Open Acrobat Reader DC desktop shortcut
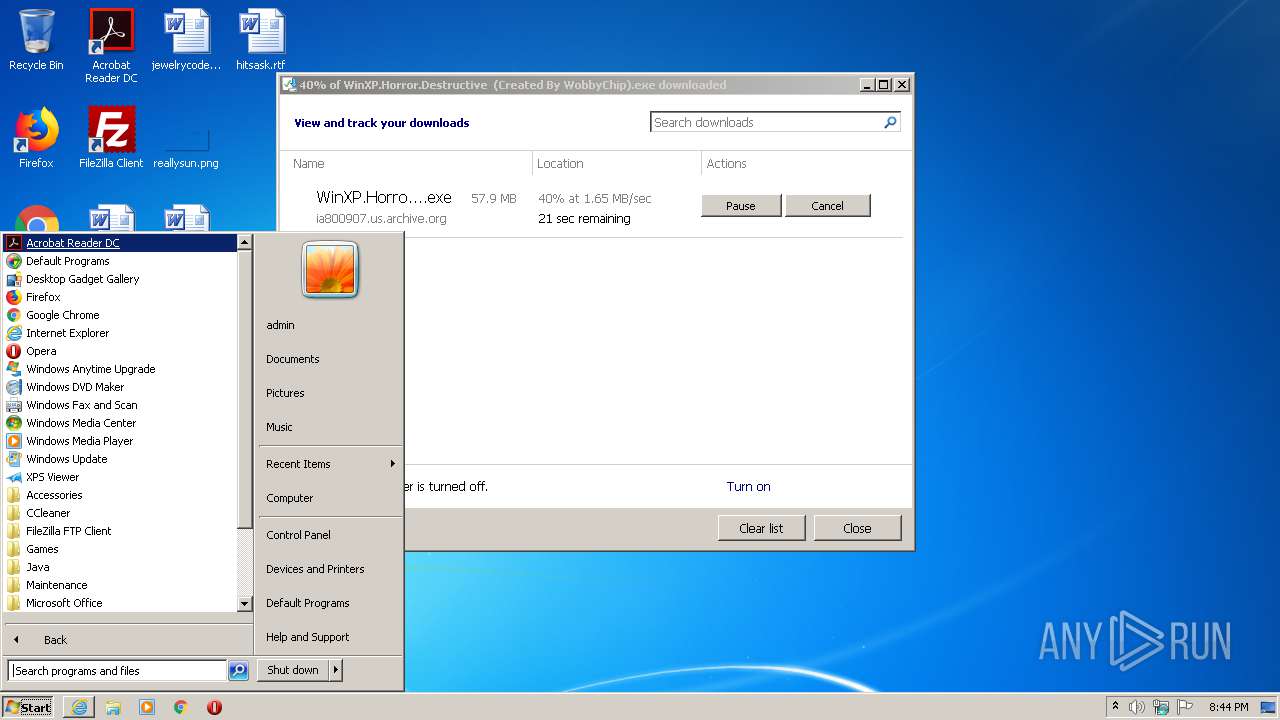This screenshot has height=720, width=1280. click(x=111, y=46)
